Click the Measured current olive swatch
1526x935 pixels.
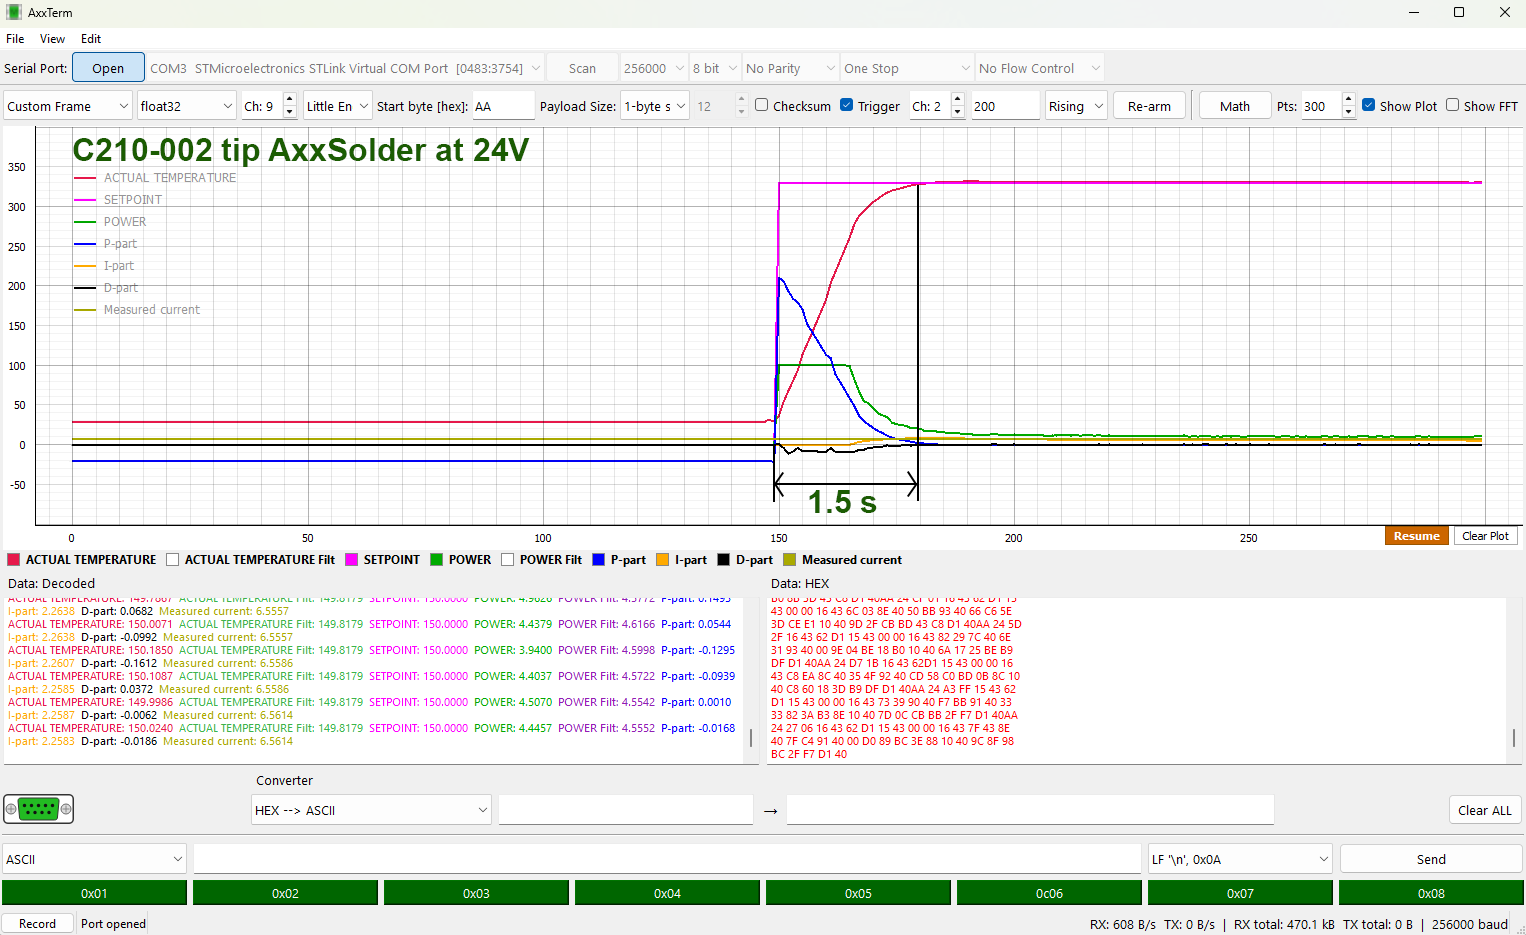(790, 560)
